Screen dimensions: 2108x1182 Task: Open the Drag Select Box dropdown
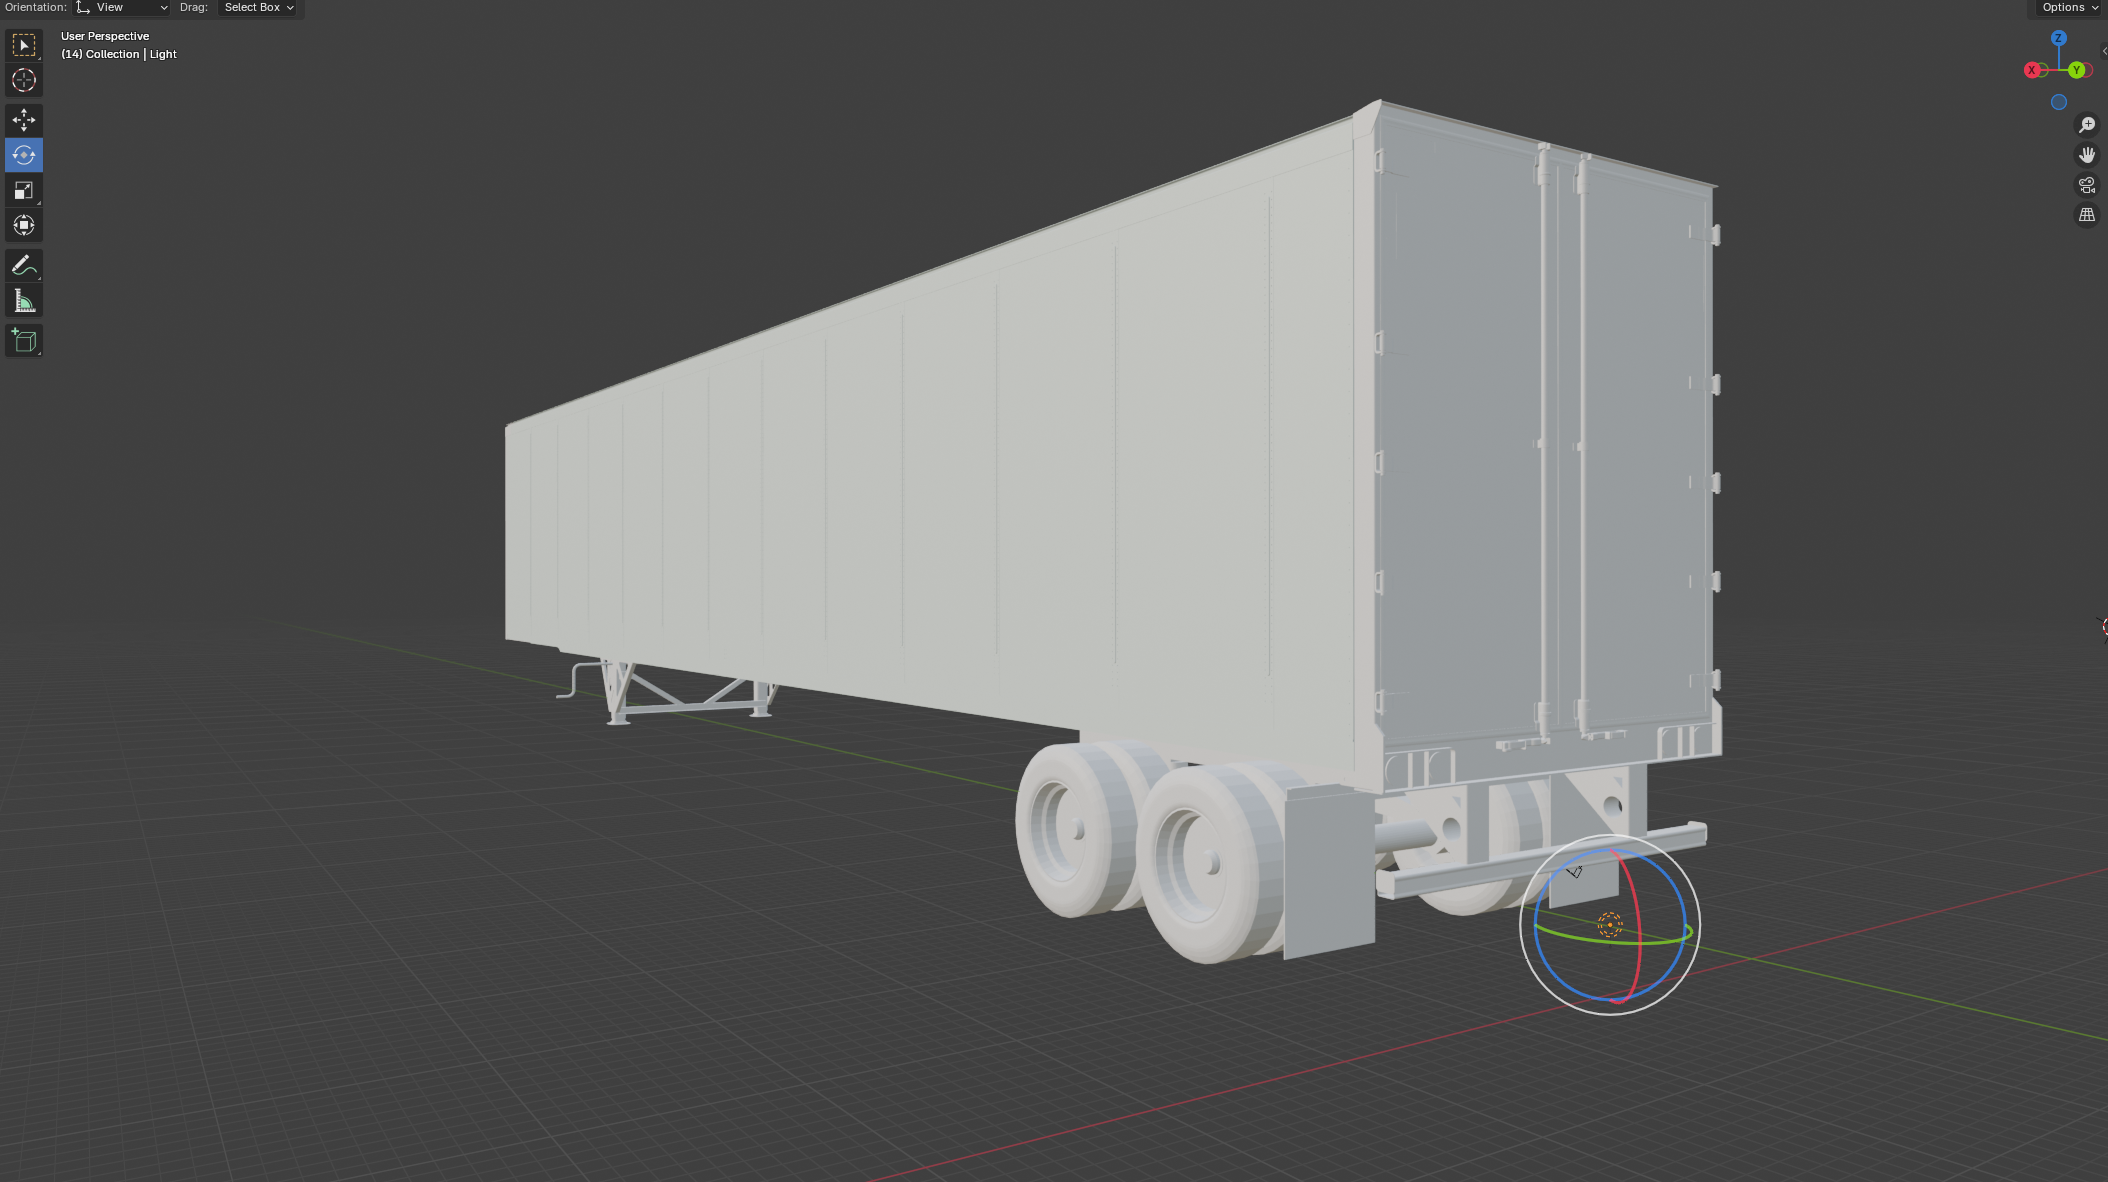click(258, 8)
